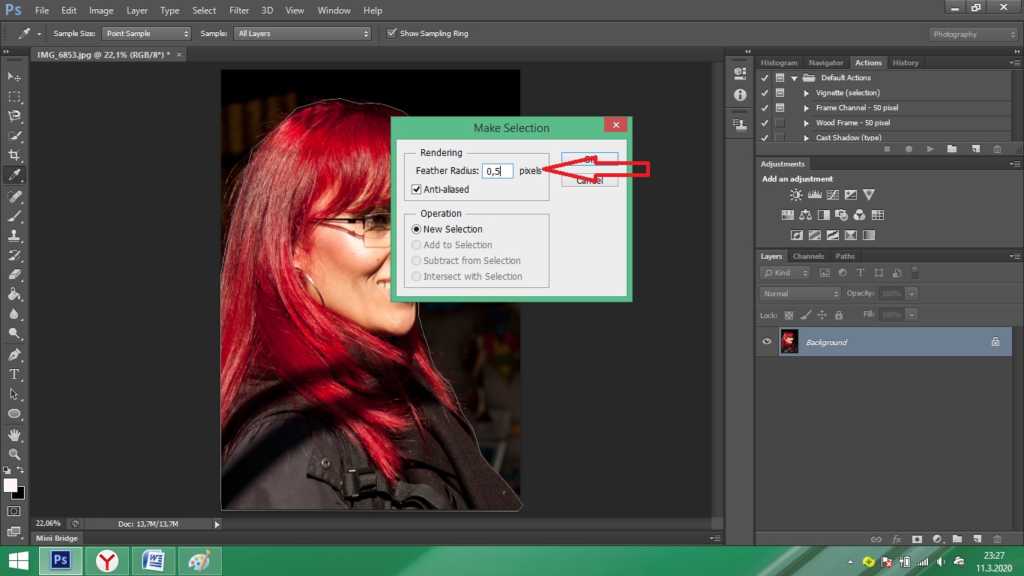Hide the Background layer eye icon
Screen dimensions: 1024x576
(767, 342)
